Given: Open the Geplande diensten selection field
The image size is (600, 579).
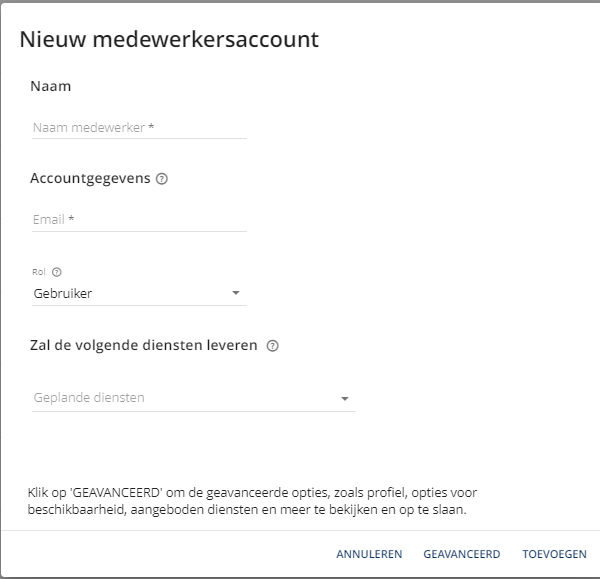Looking at the screenshot, I should (194, 398).
